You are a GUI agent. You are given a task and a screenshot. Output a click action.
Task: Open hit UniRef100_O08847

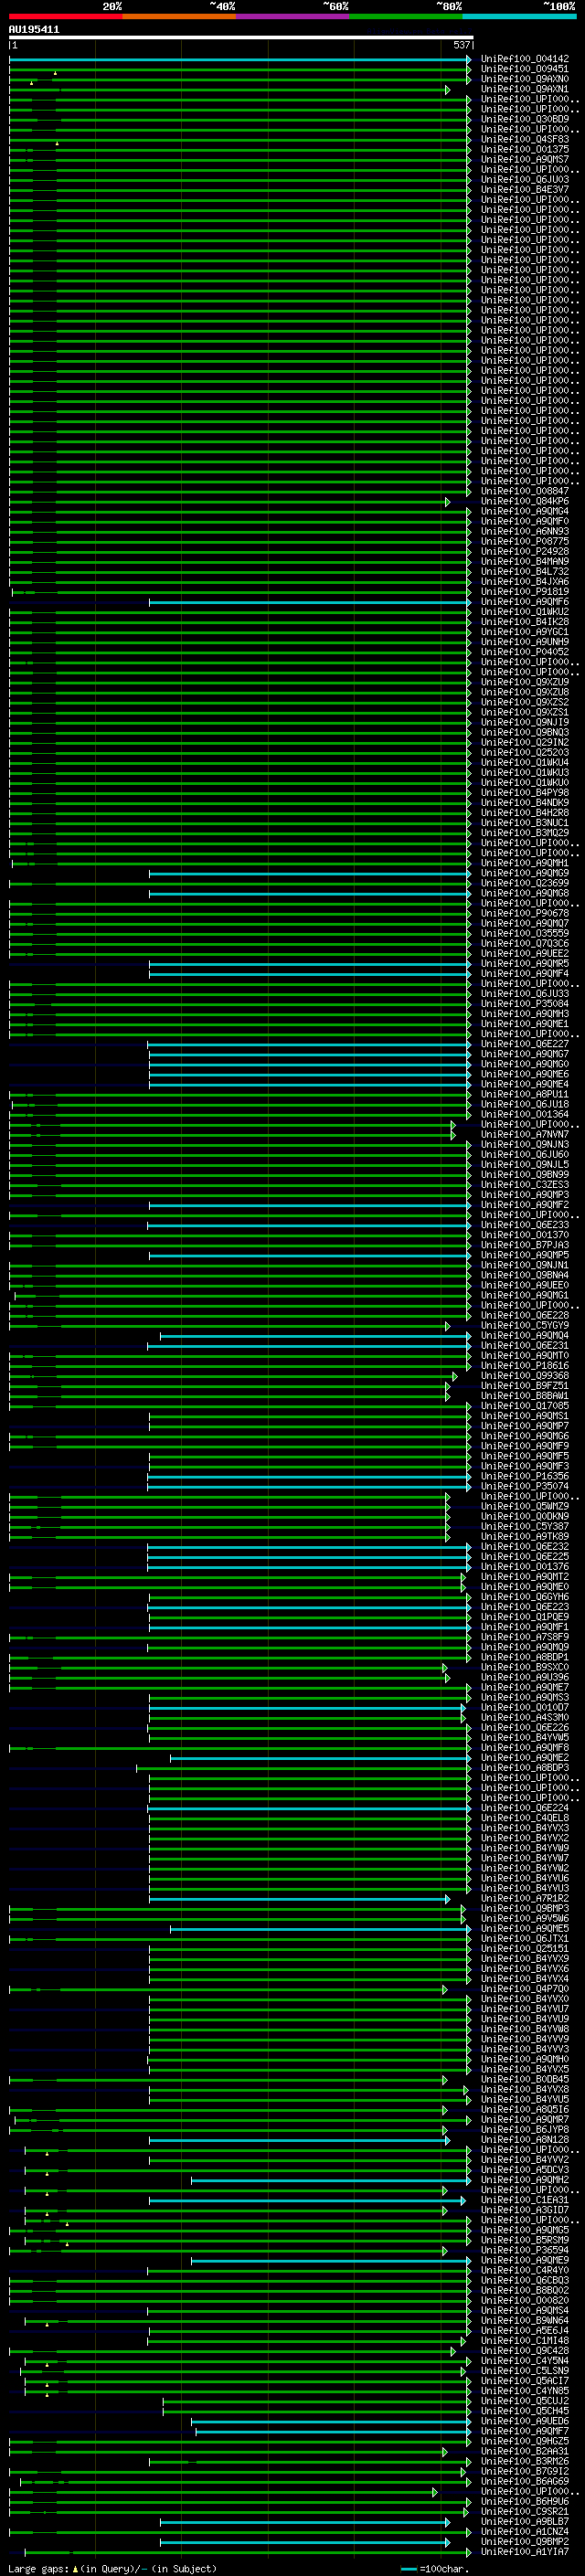click(x=525, y=491)
